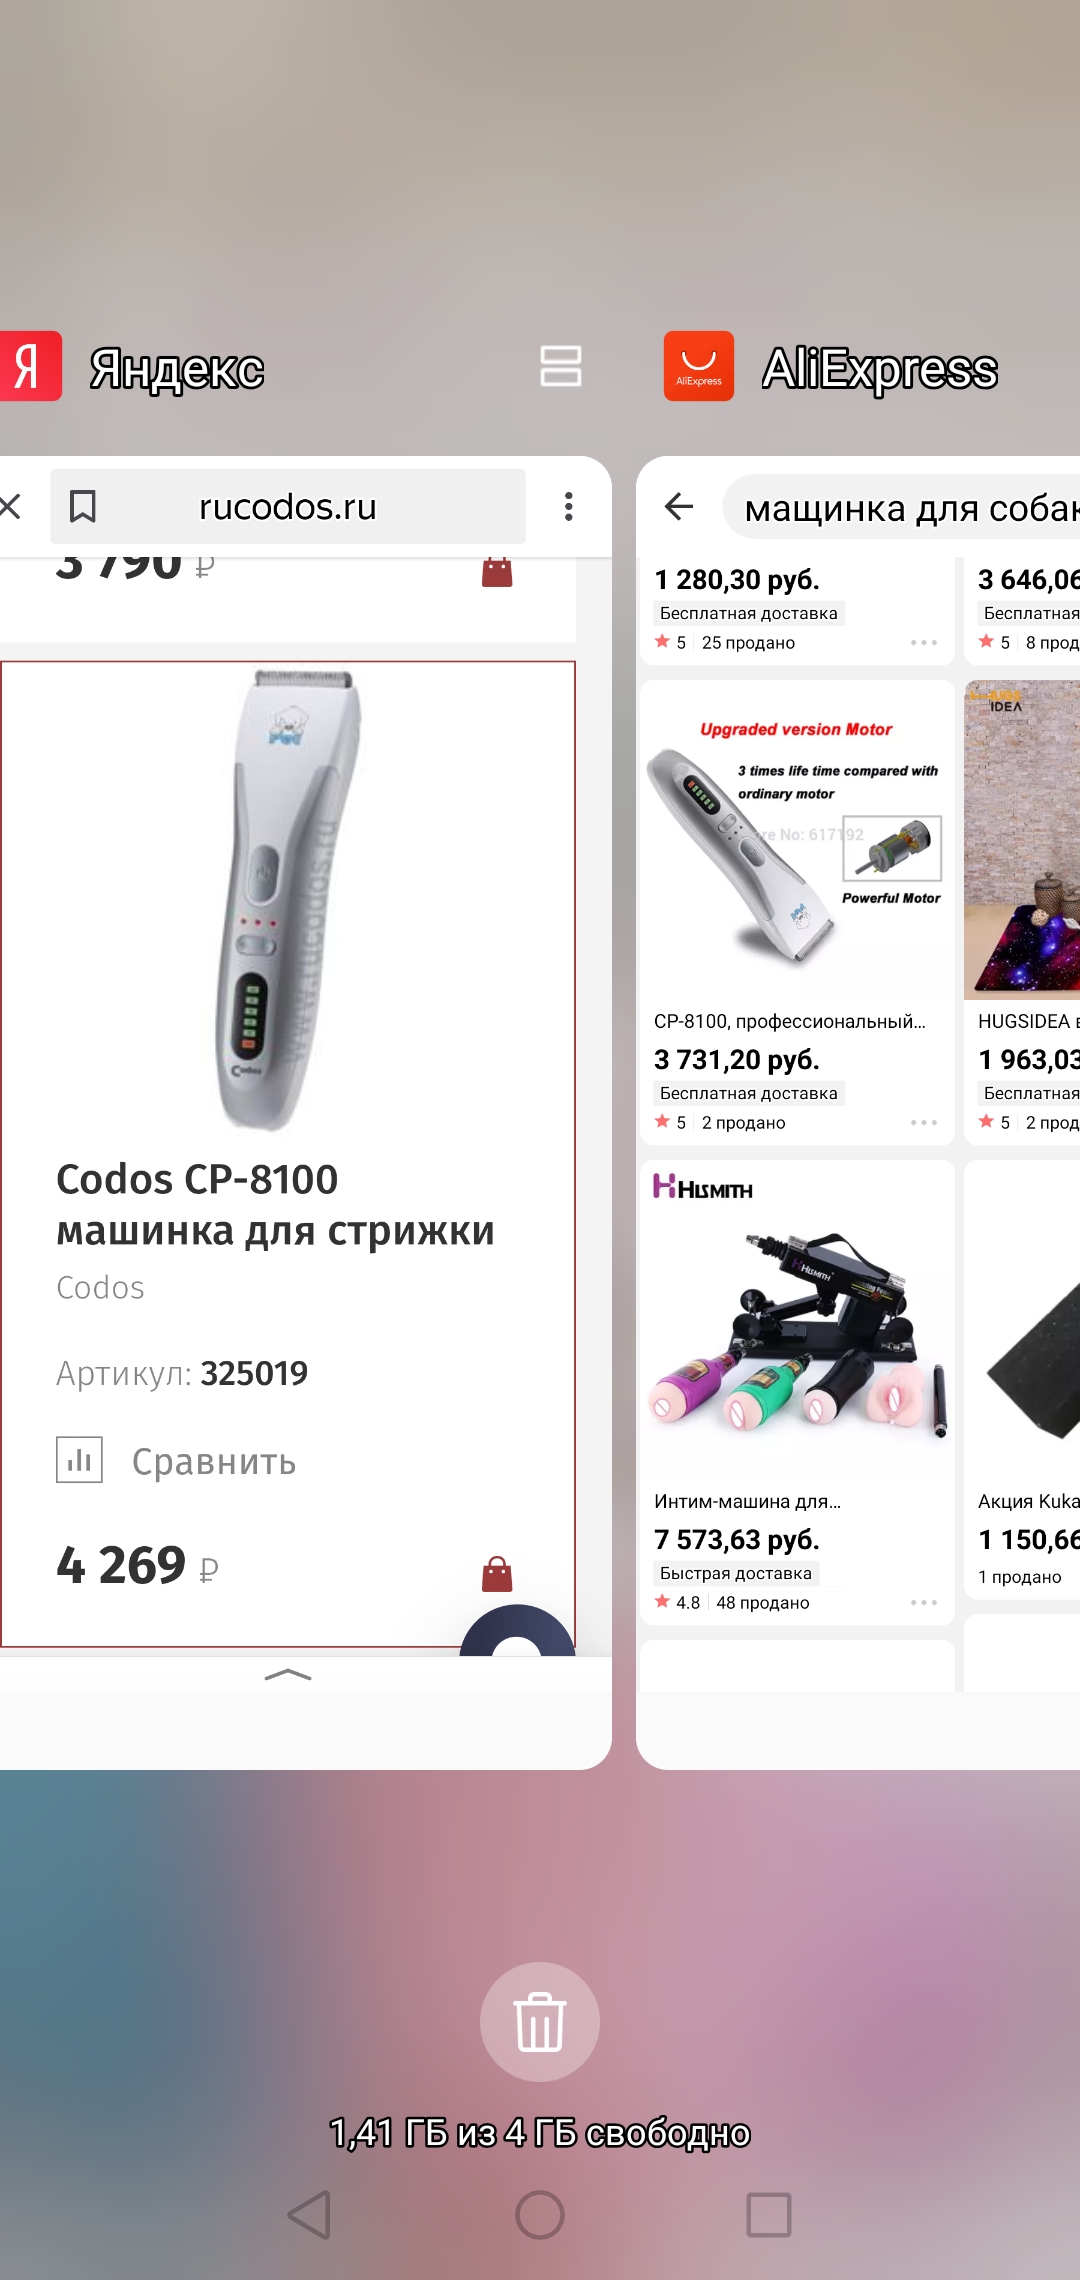The height and width of the screenshot is (2280, 1080).
Task: Tap the red cart icon beside the partially visible price
Action: point(497,571)
